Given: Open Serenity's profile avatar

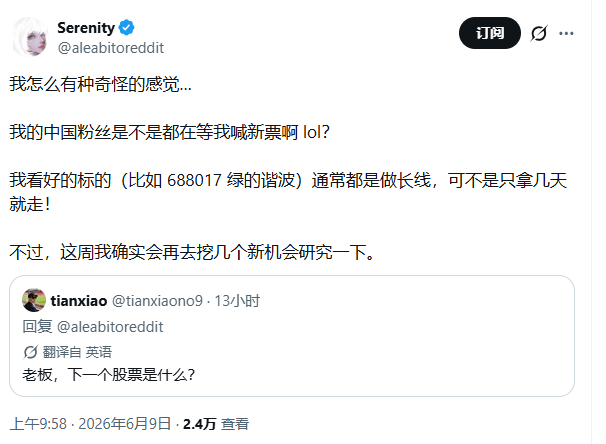Looking at the screenshot, I should (29, 36).
